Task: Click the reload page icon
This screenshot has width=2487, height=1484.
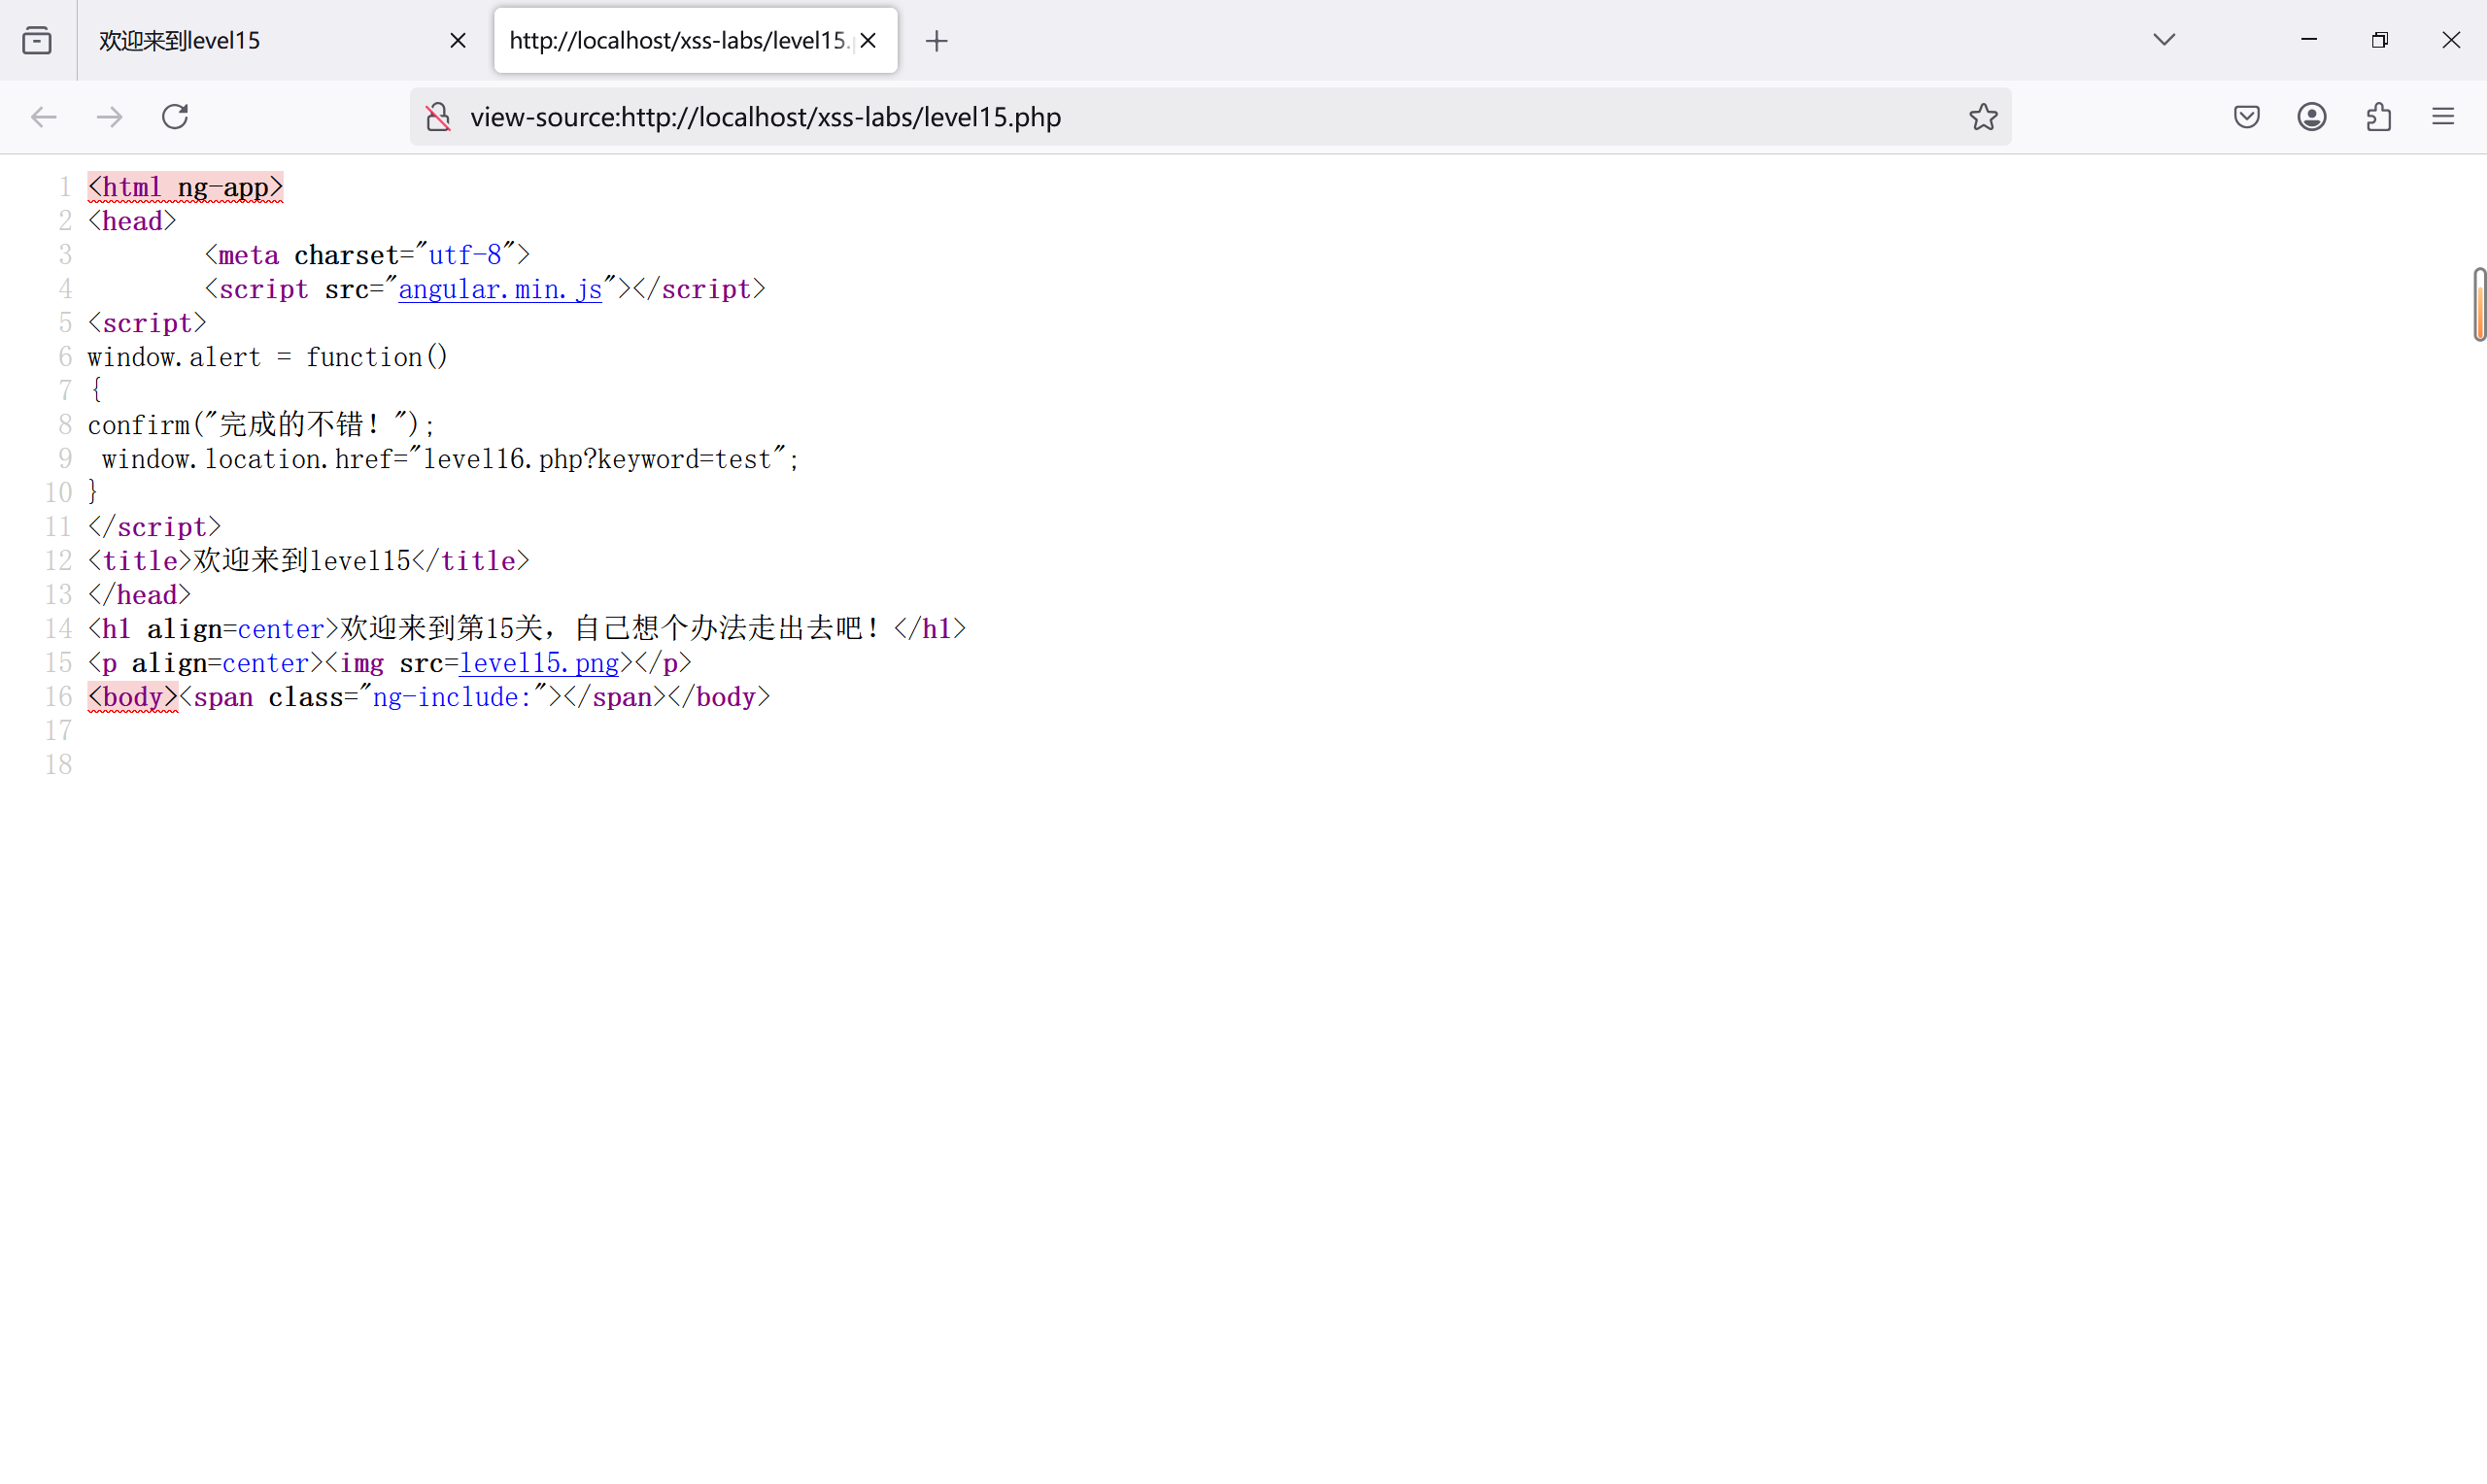Action: click(175, 117)
